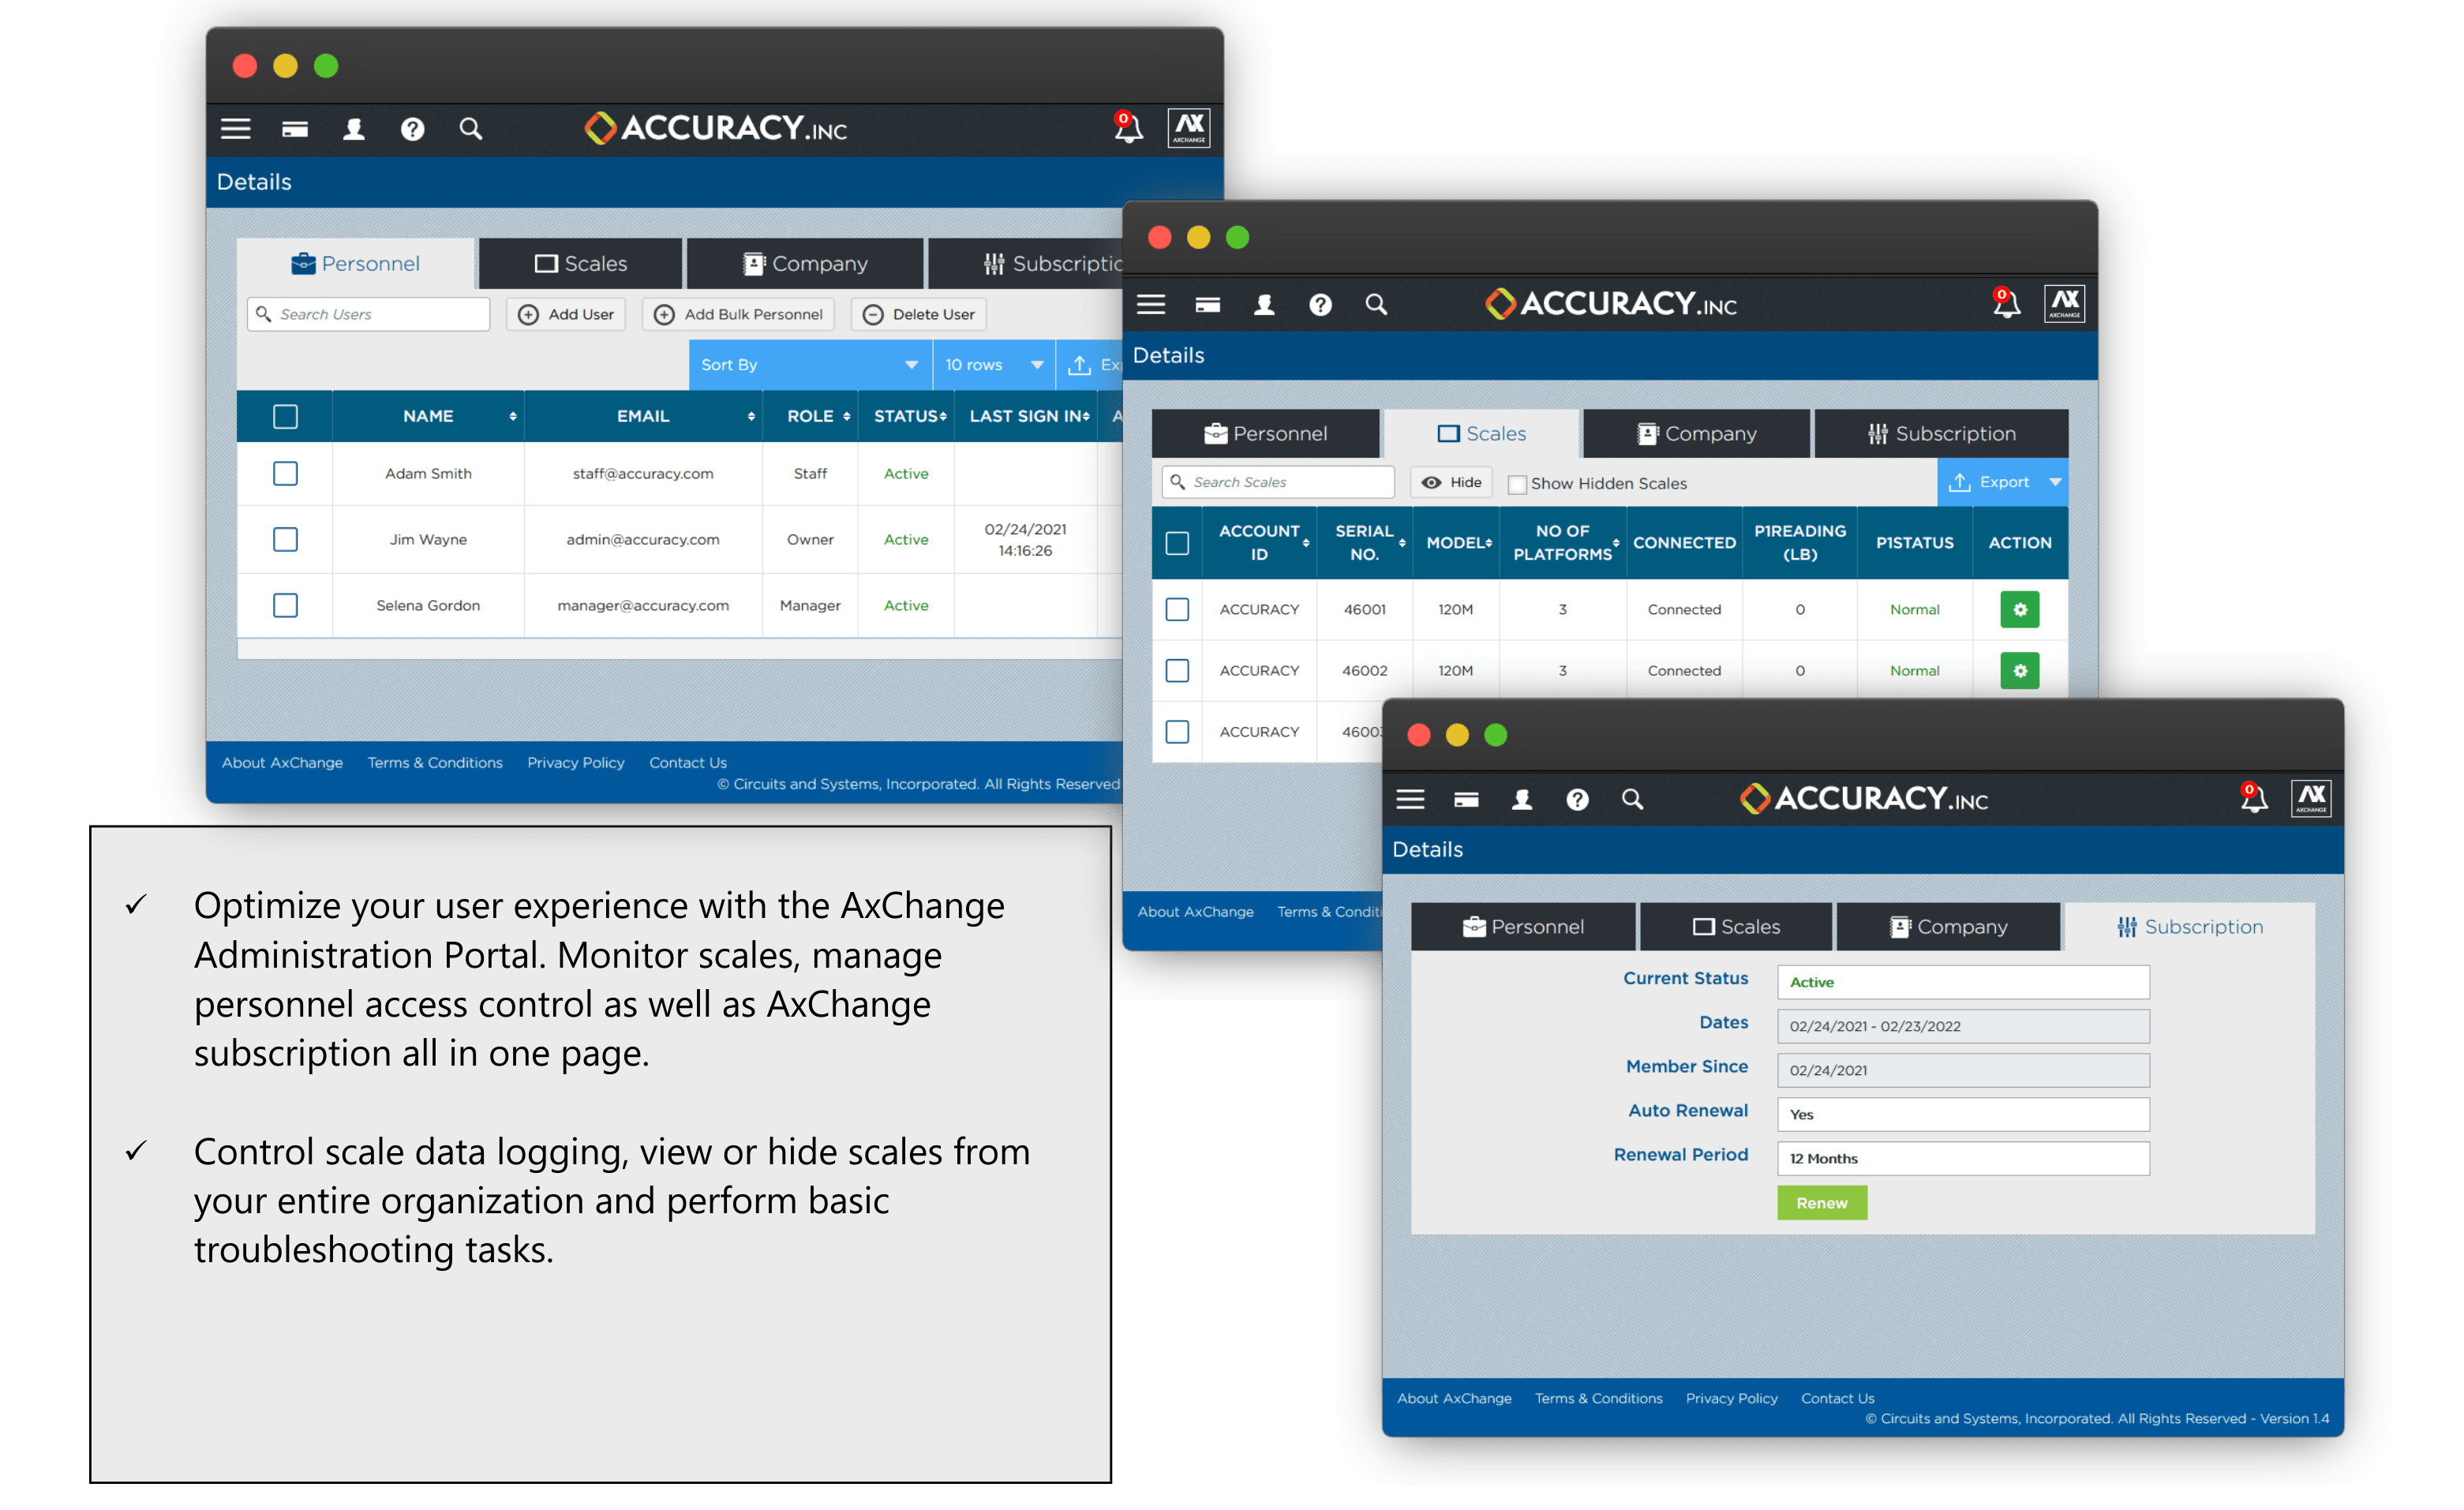Select Personnel tab in Personnel window

355,264
